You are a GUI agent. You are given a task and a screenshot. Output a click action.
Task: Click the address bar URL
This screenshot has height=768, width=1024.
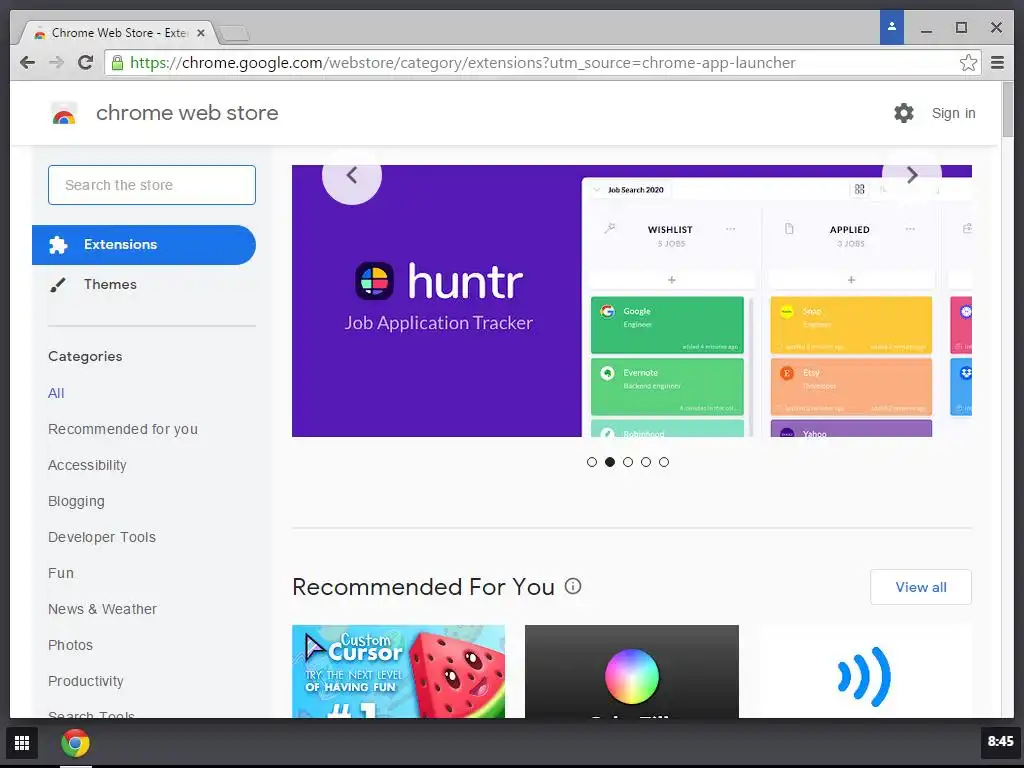click(x=462, y=63)
